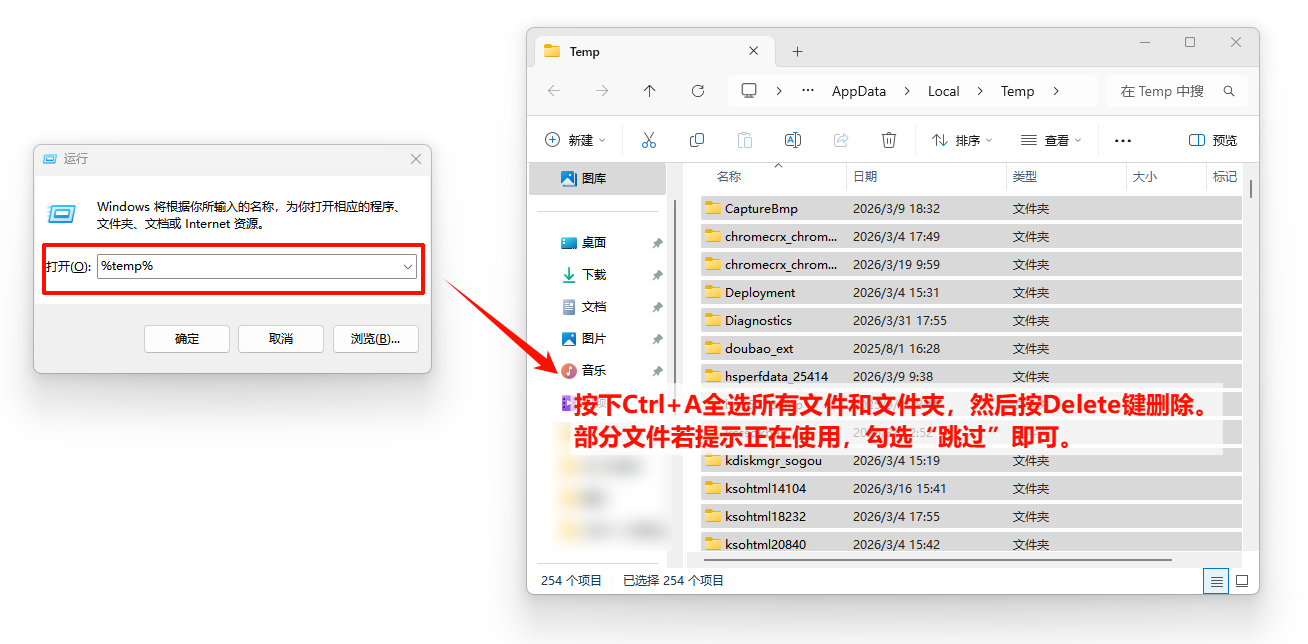Click the rename icon in the toolbar
1308x644 pixels.
(x=793, y=139)
